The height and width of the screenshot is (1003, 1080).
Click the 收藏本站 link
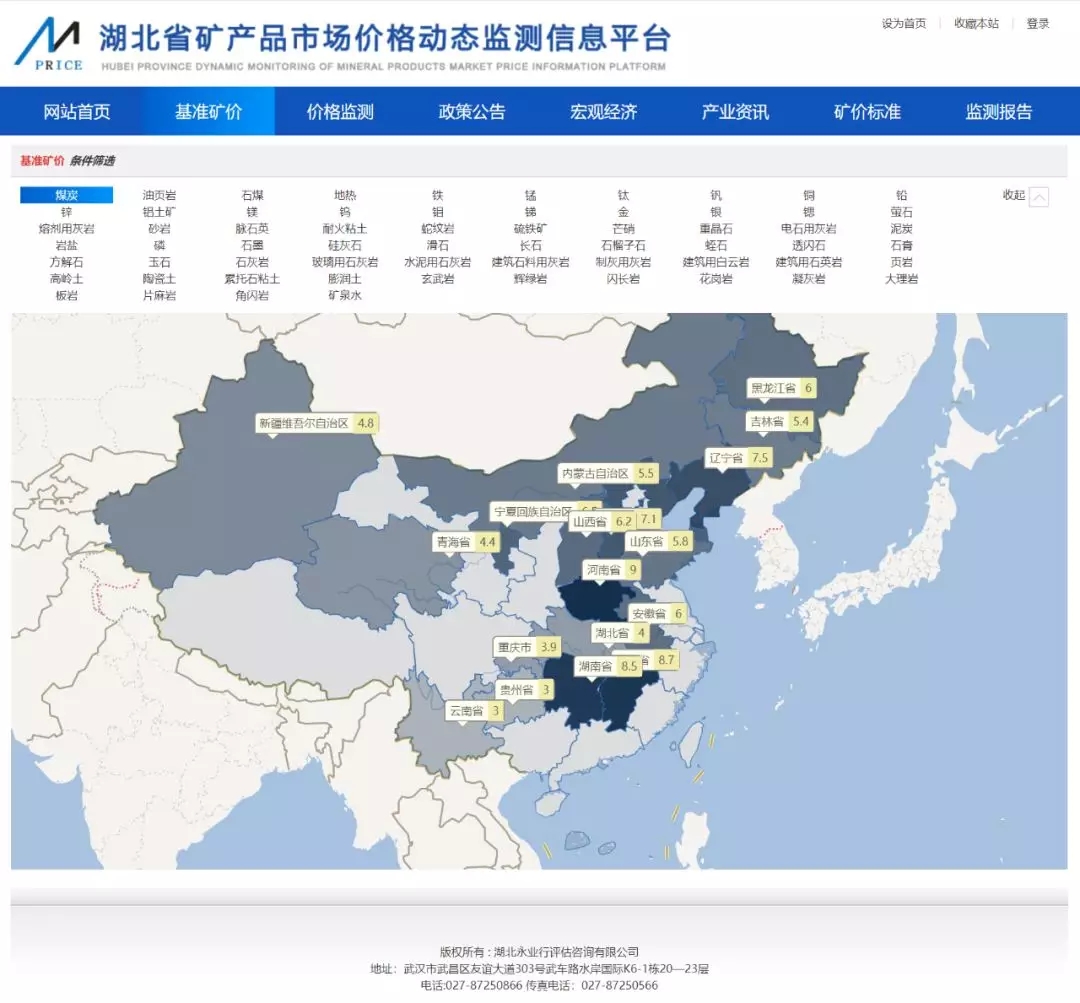click(976, 24)
